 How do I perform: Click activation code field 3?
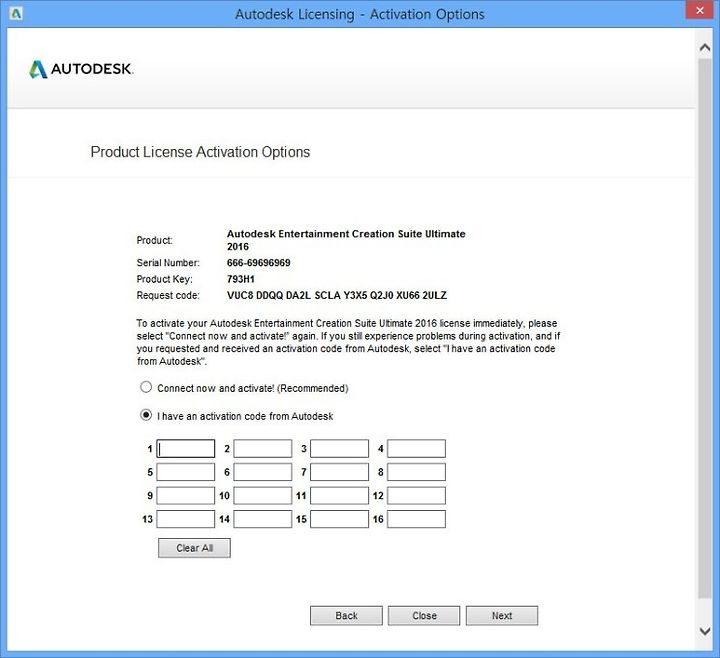(339, 449)
